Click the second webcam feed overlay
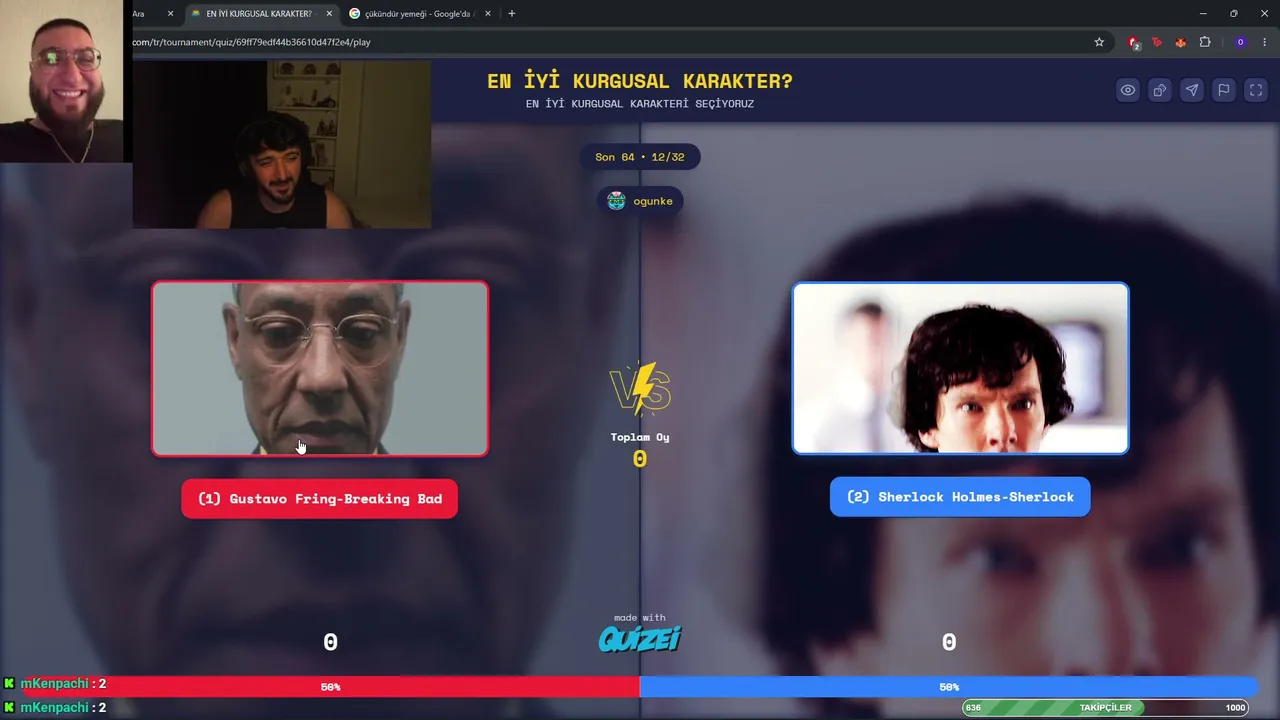 point(282,145)
